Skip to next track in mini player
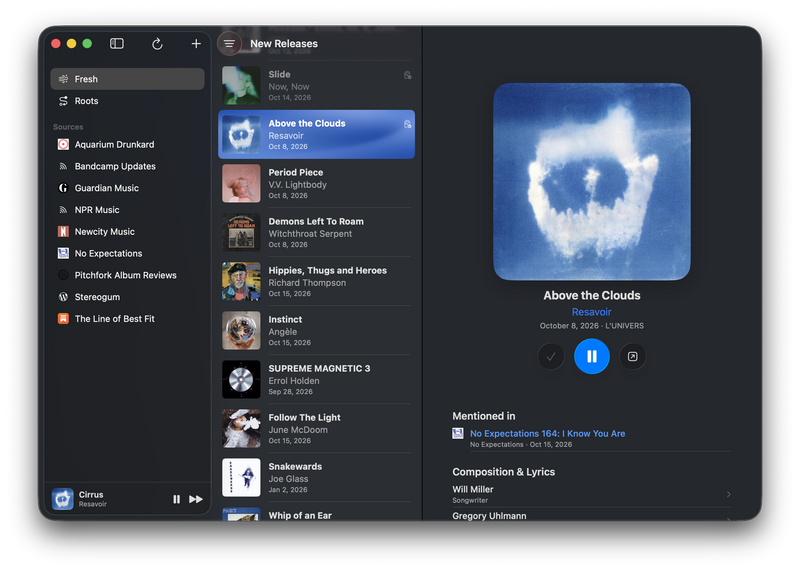The height and width of the screenshot is (571, 800). (196, 499)
